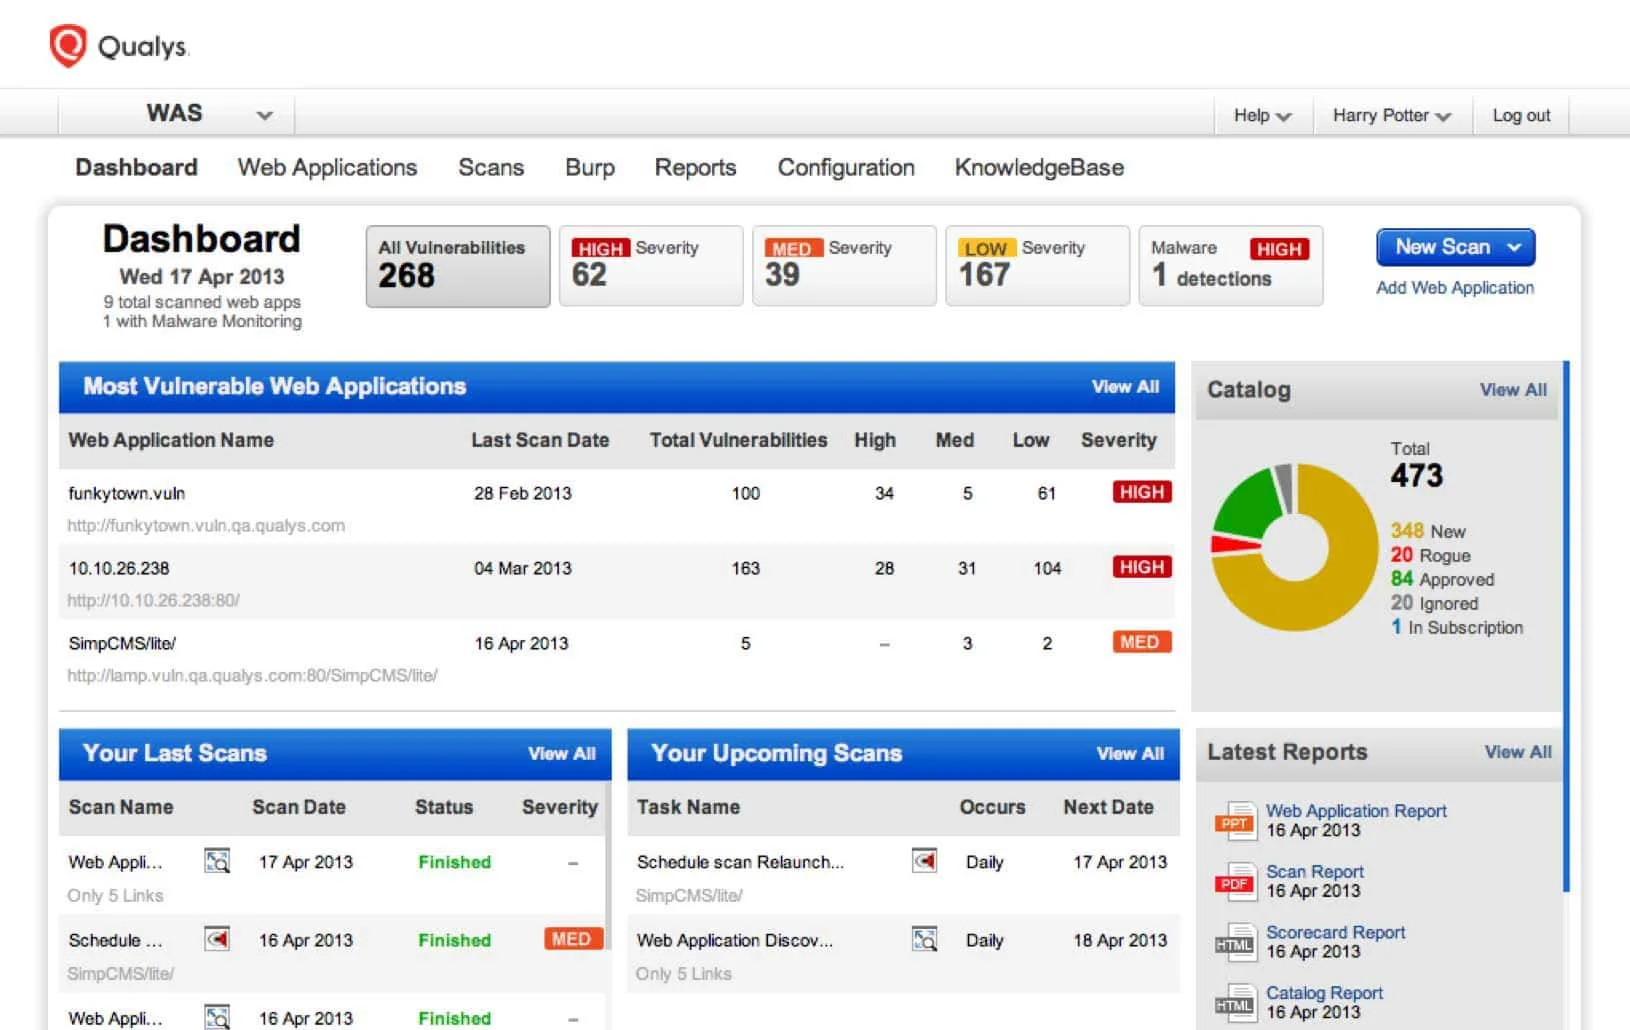Open the New Scan dropdown arrow

tap(1512, 247)
